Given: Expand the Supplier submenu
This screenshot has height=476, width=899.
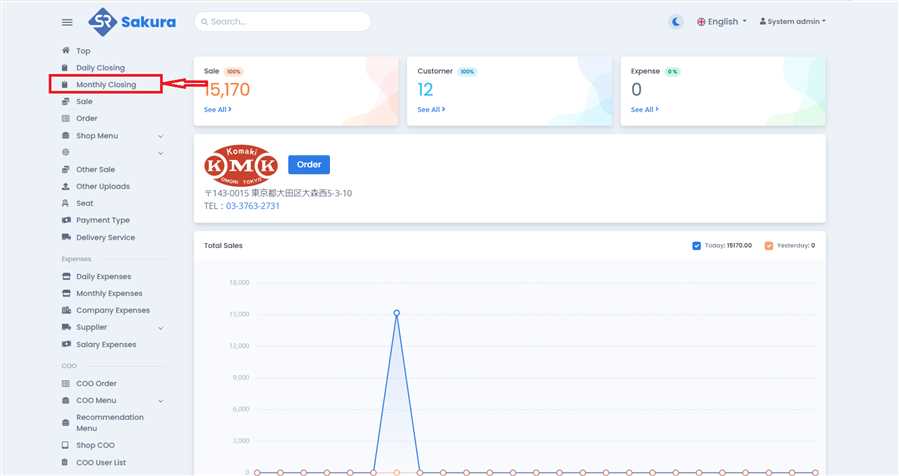Looking at the screenshot, I should coord(160,328).
